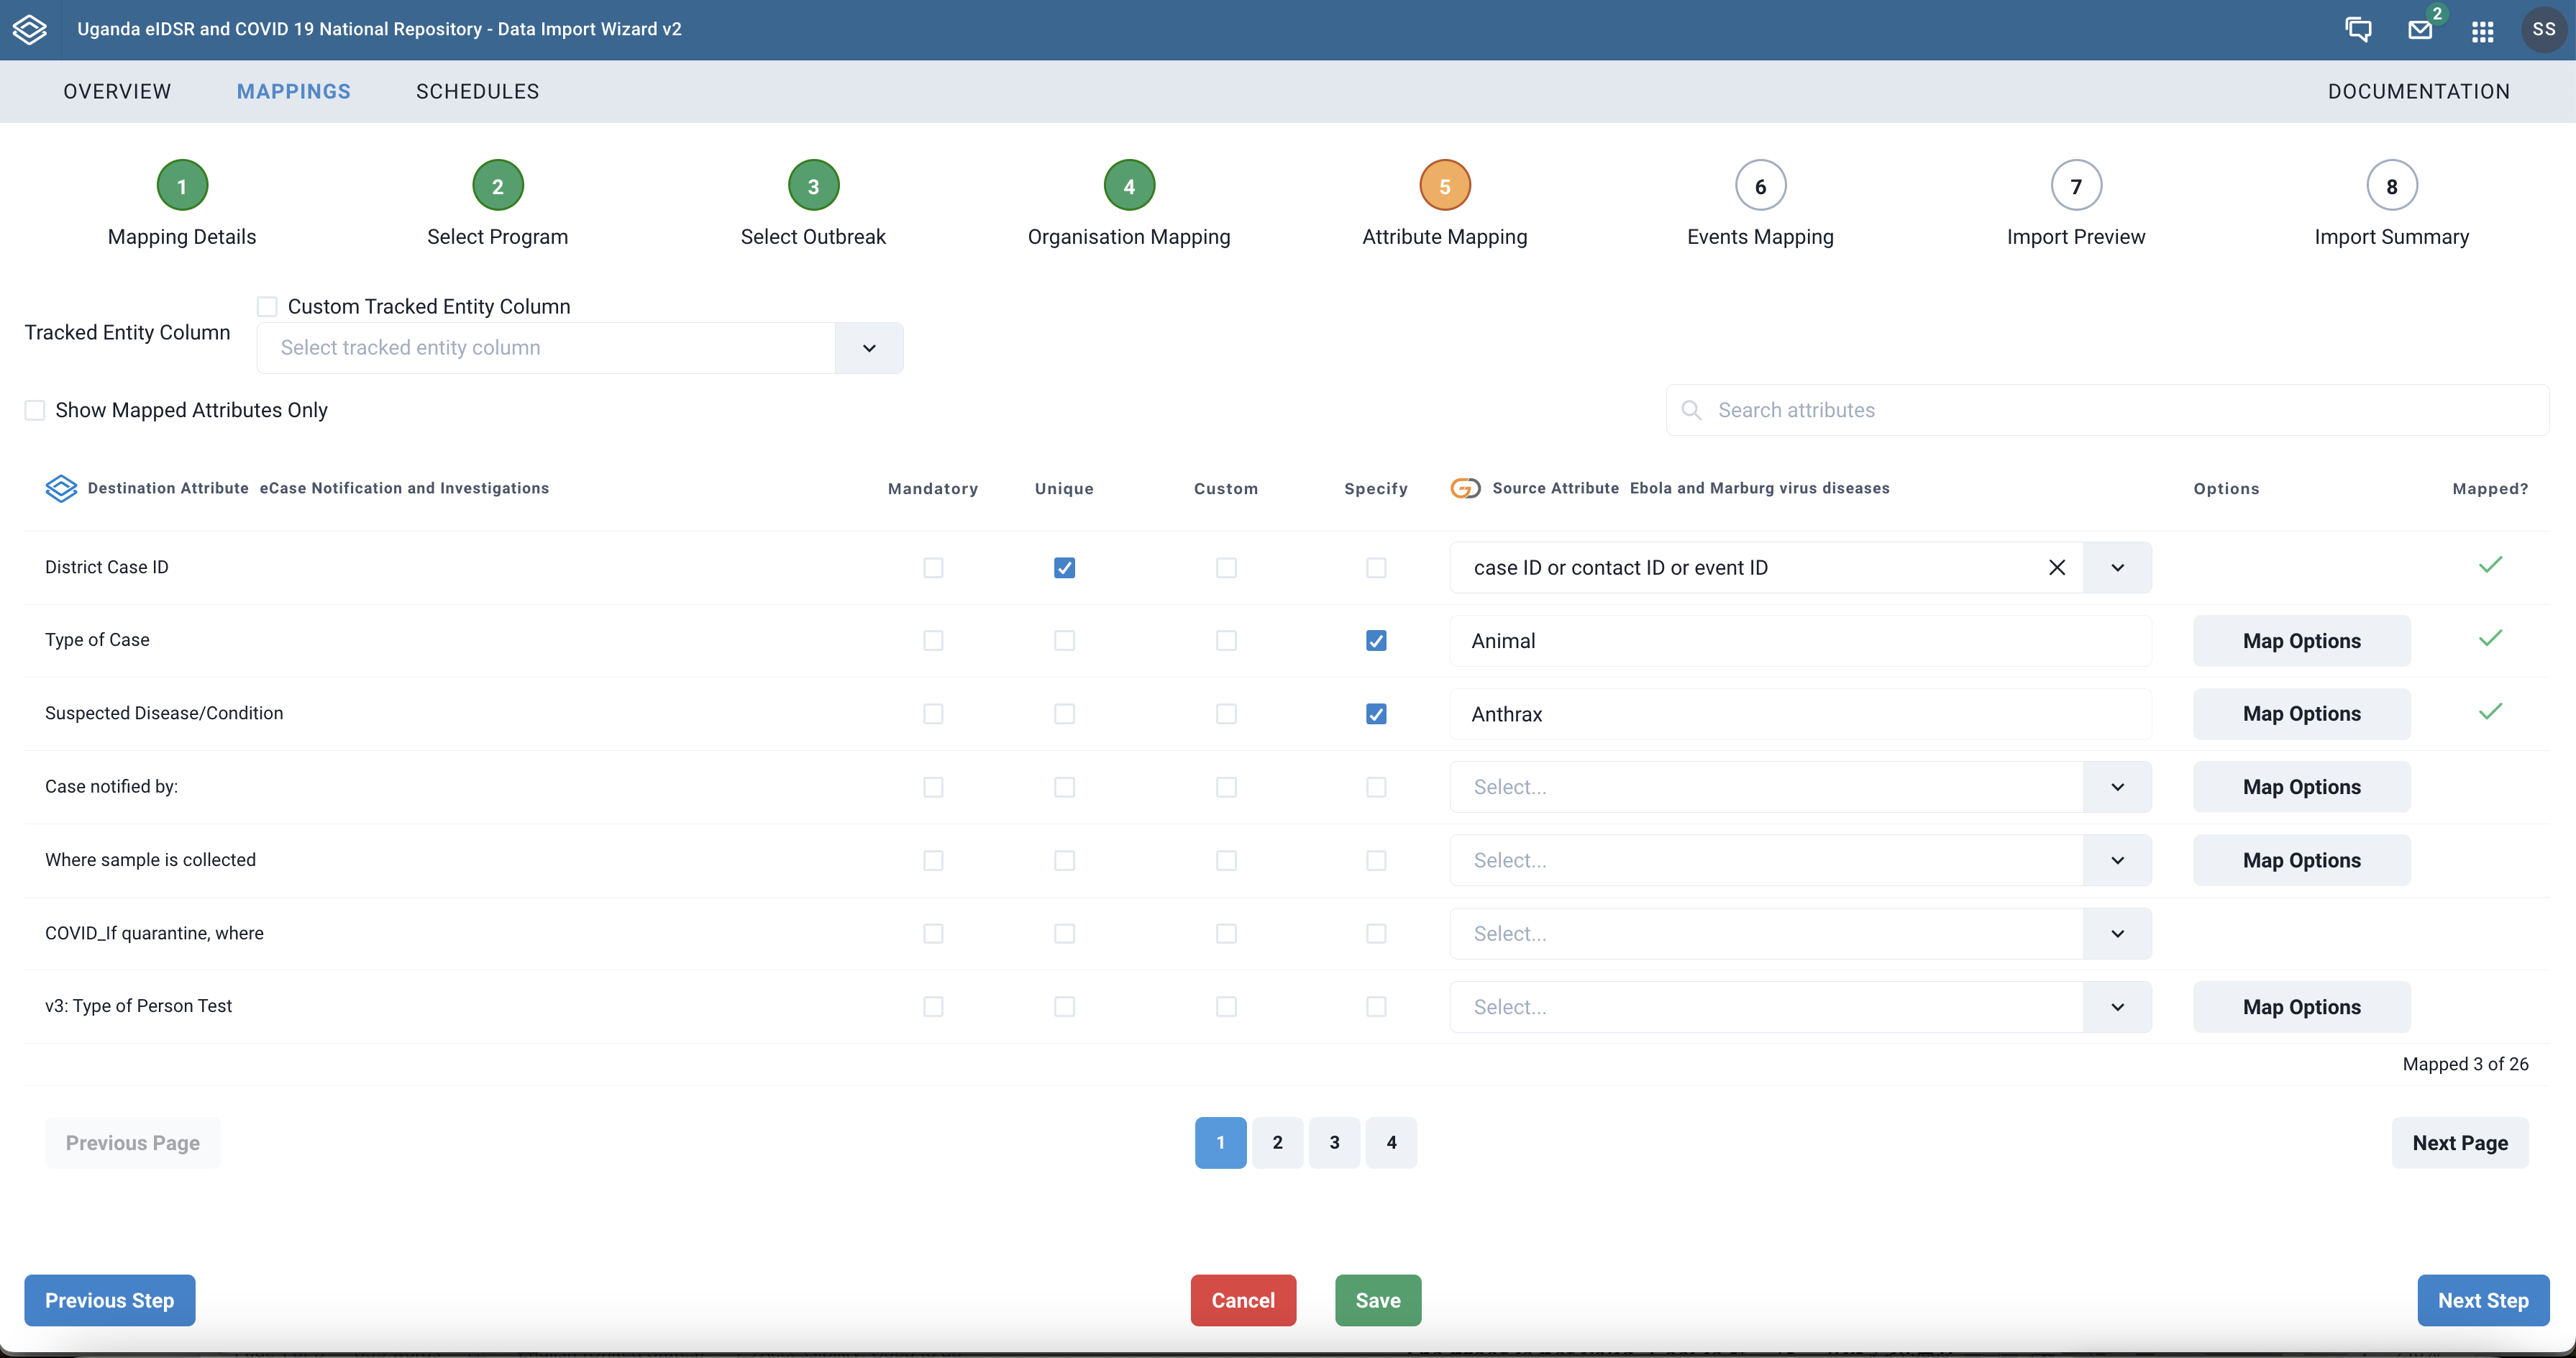
Task: Switch to the OVERVIEW tab
Action: pyautogui.click(x=117, y=91)
